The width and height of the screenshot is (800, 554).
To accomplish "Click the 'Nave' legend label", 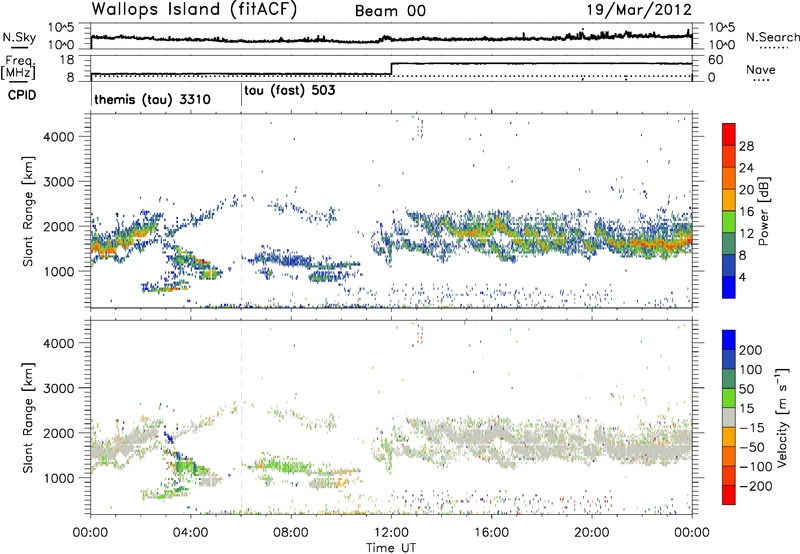I will point(761,69).
